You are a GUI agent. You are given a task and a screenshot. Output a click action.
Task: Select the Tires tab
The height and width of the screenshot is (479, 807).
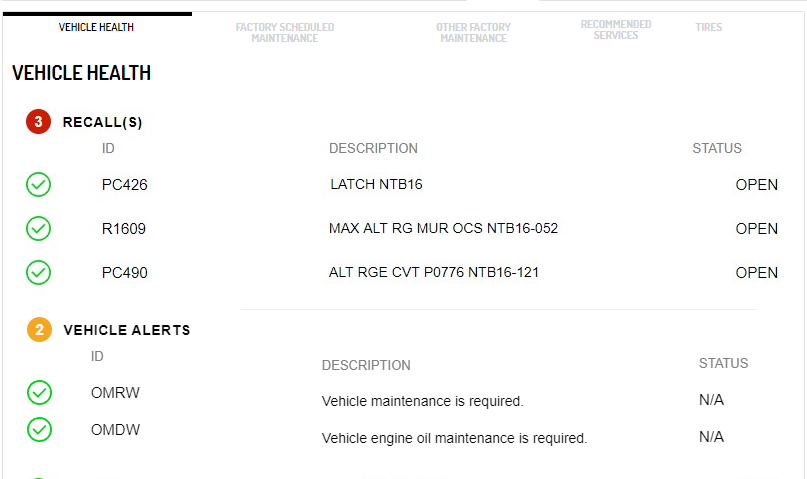(x=708, y=27)
